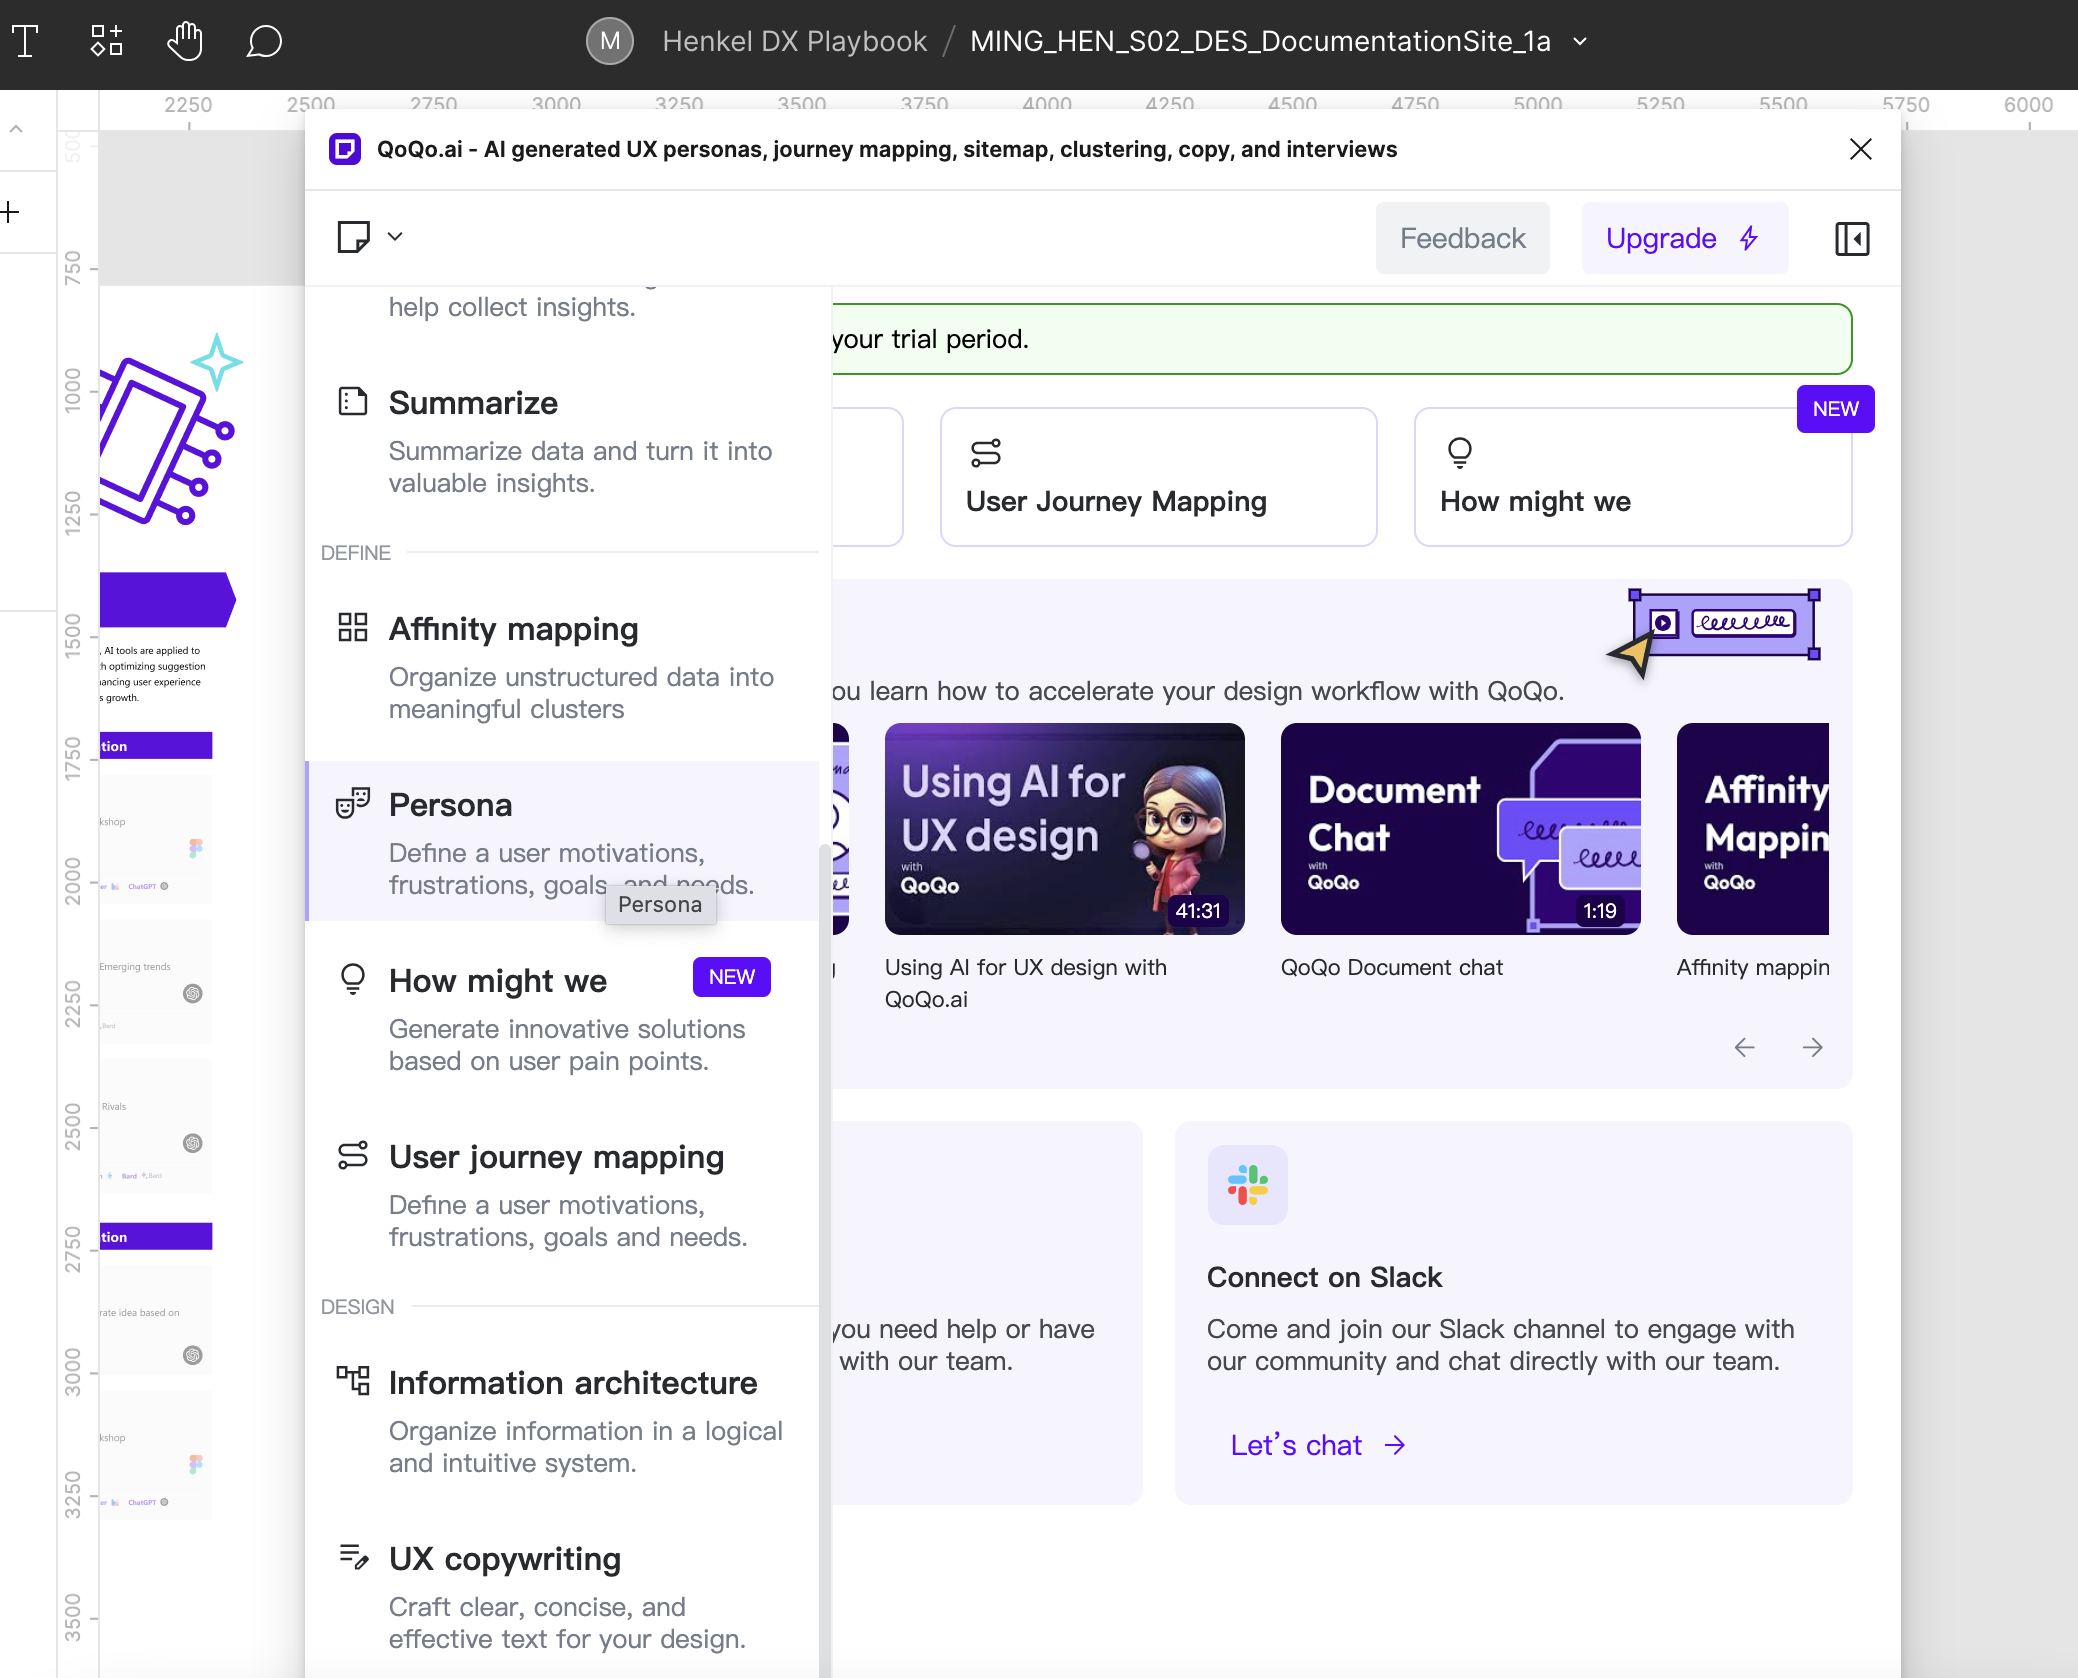
Task: Expand the file name dropdown chevron
Action: [x=1580, y=42]
